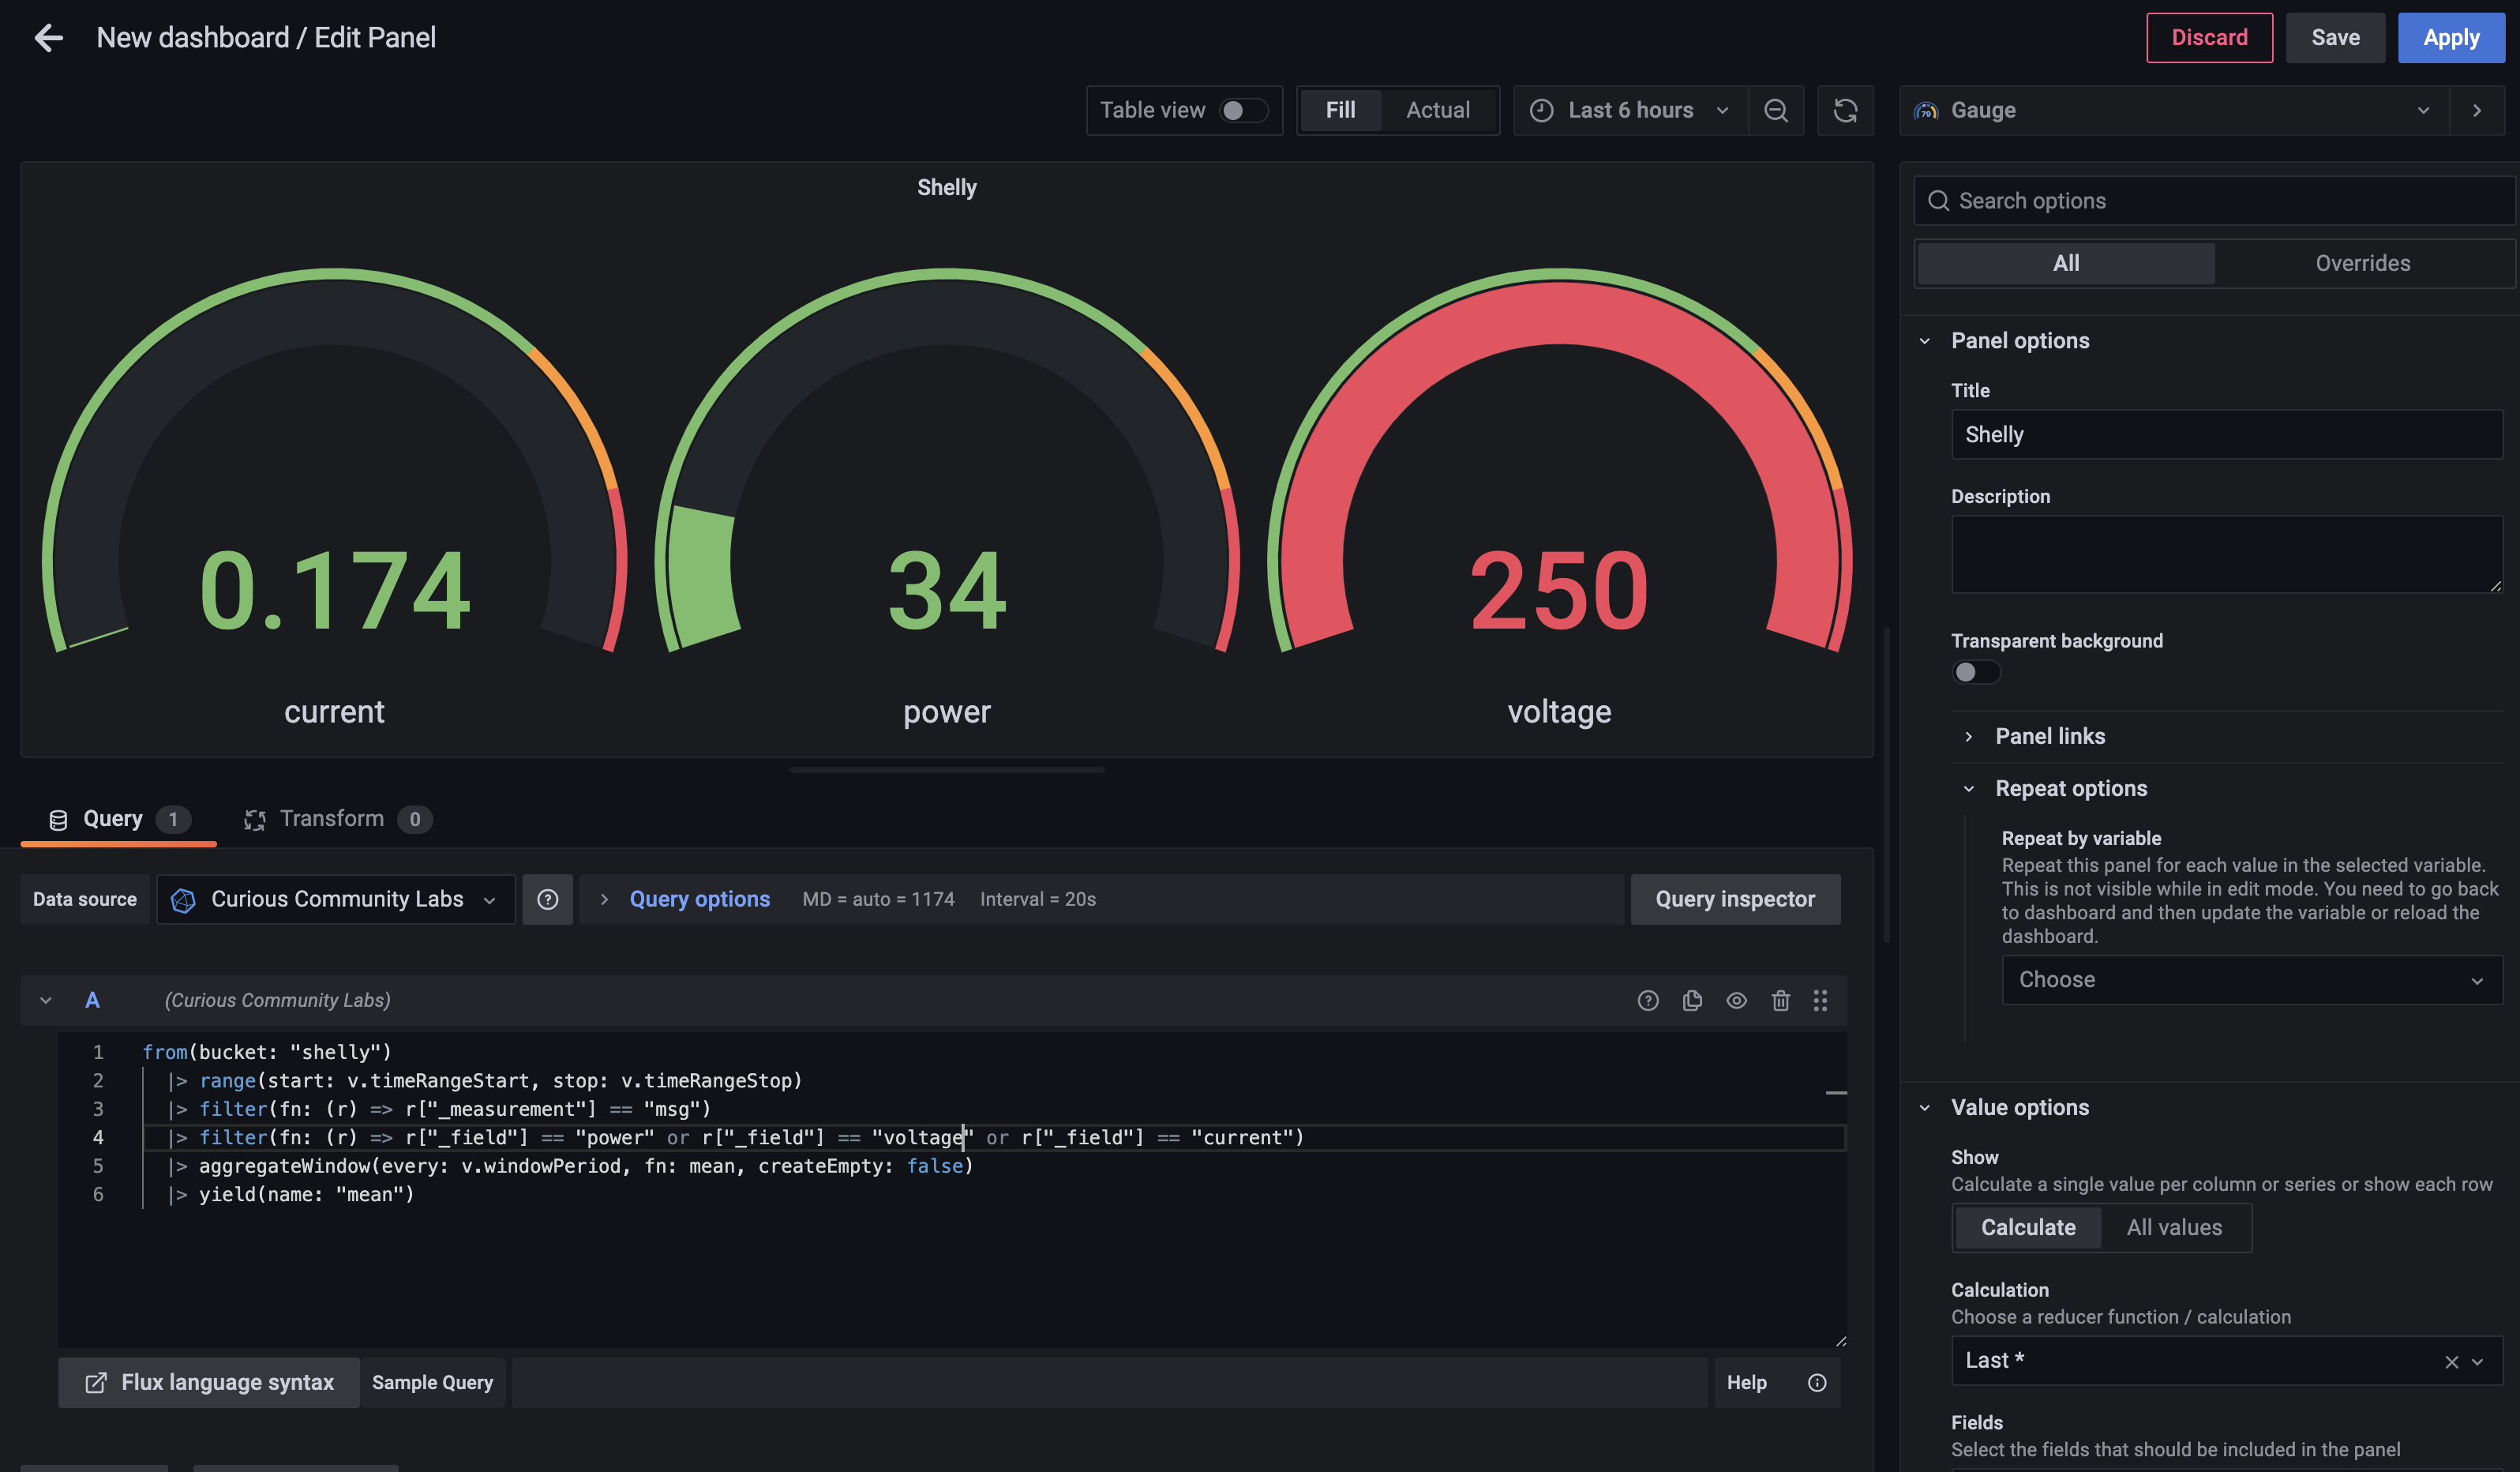Duplicate query A using copy icon
This screenshot has width=2520, height=1472.
1693,1000
